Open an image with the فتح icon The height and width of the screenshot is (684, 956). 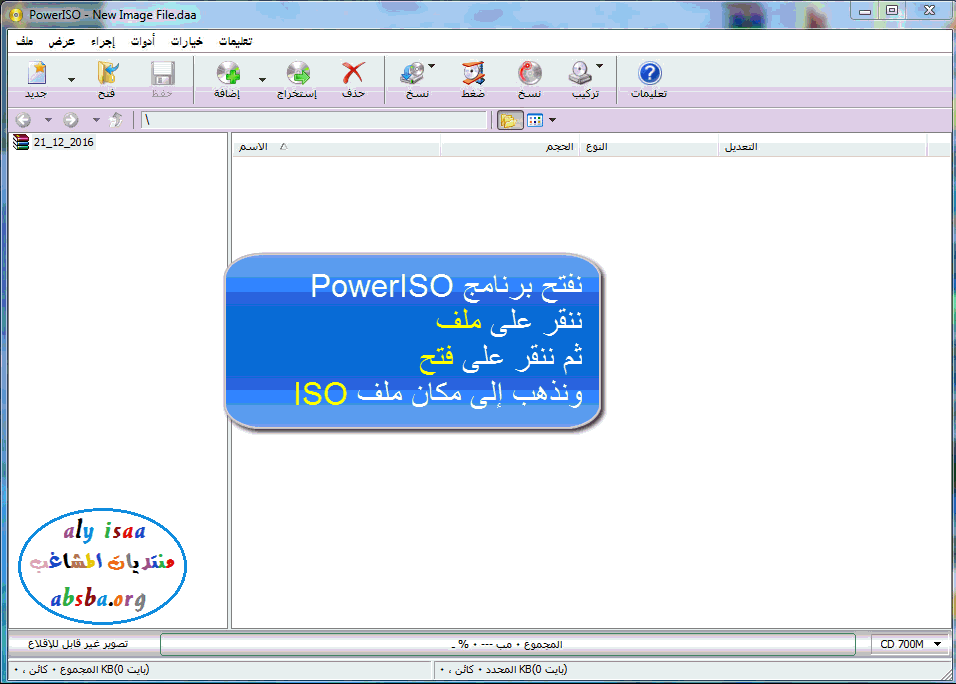tap(106, 76)
